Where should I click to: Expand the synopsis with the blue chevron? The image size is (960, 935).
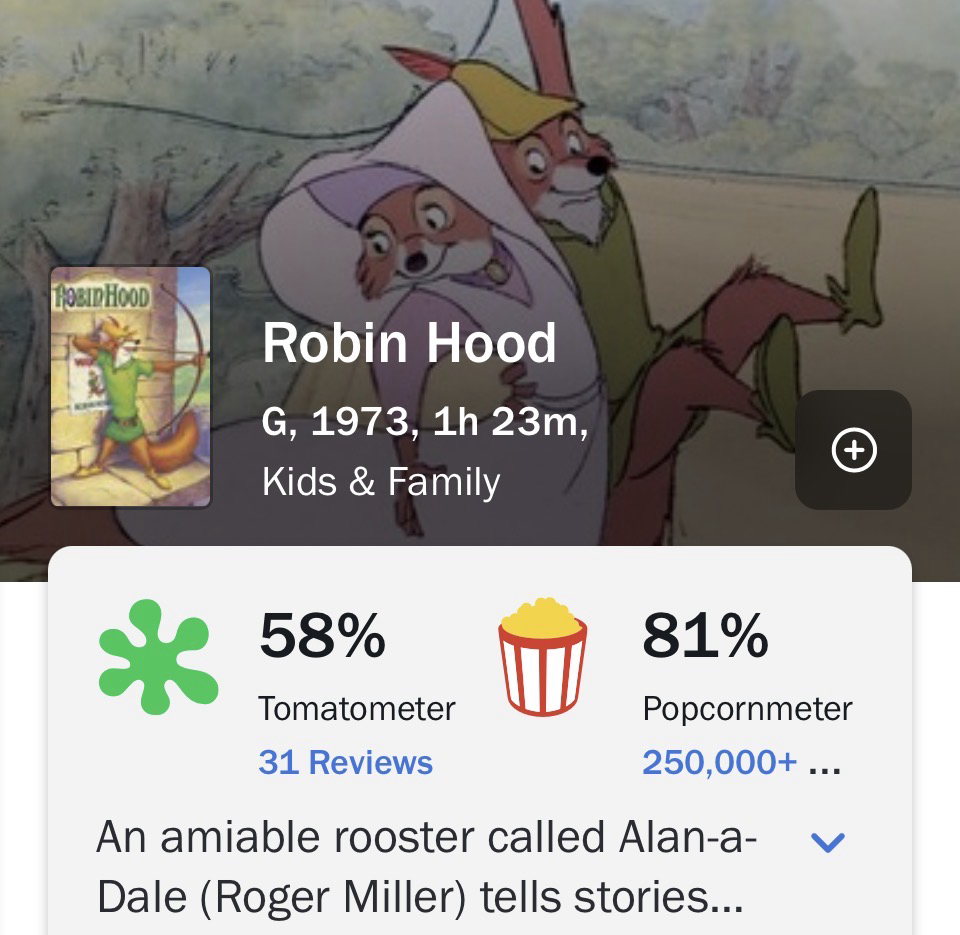click(827, 842)
